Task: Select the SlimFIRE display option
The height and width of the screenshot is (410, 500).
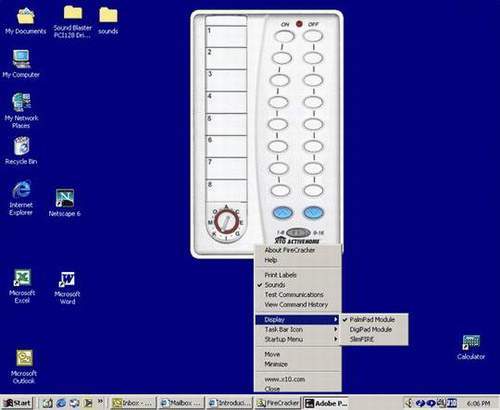Action: (x=374, y=339)
